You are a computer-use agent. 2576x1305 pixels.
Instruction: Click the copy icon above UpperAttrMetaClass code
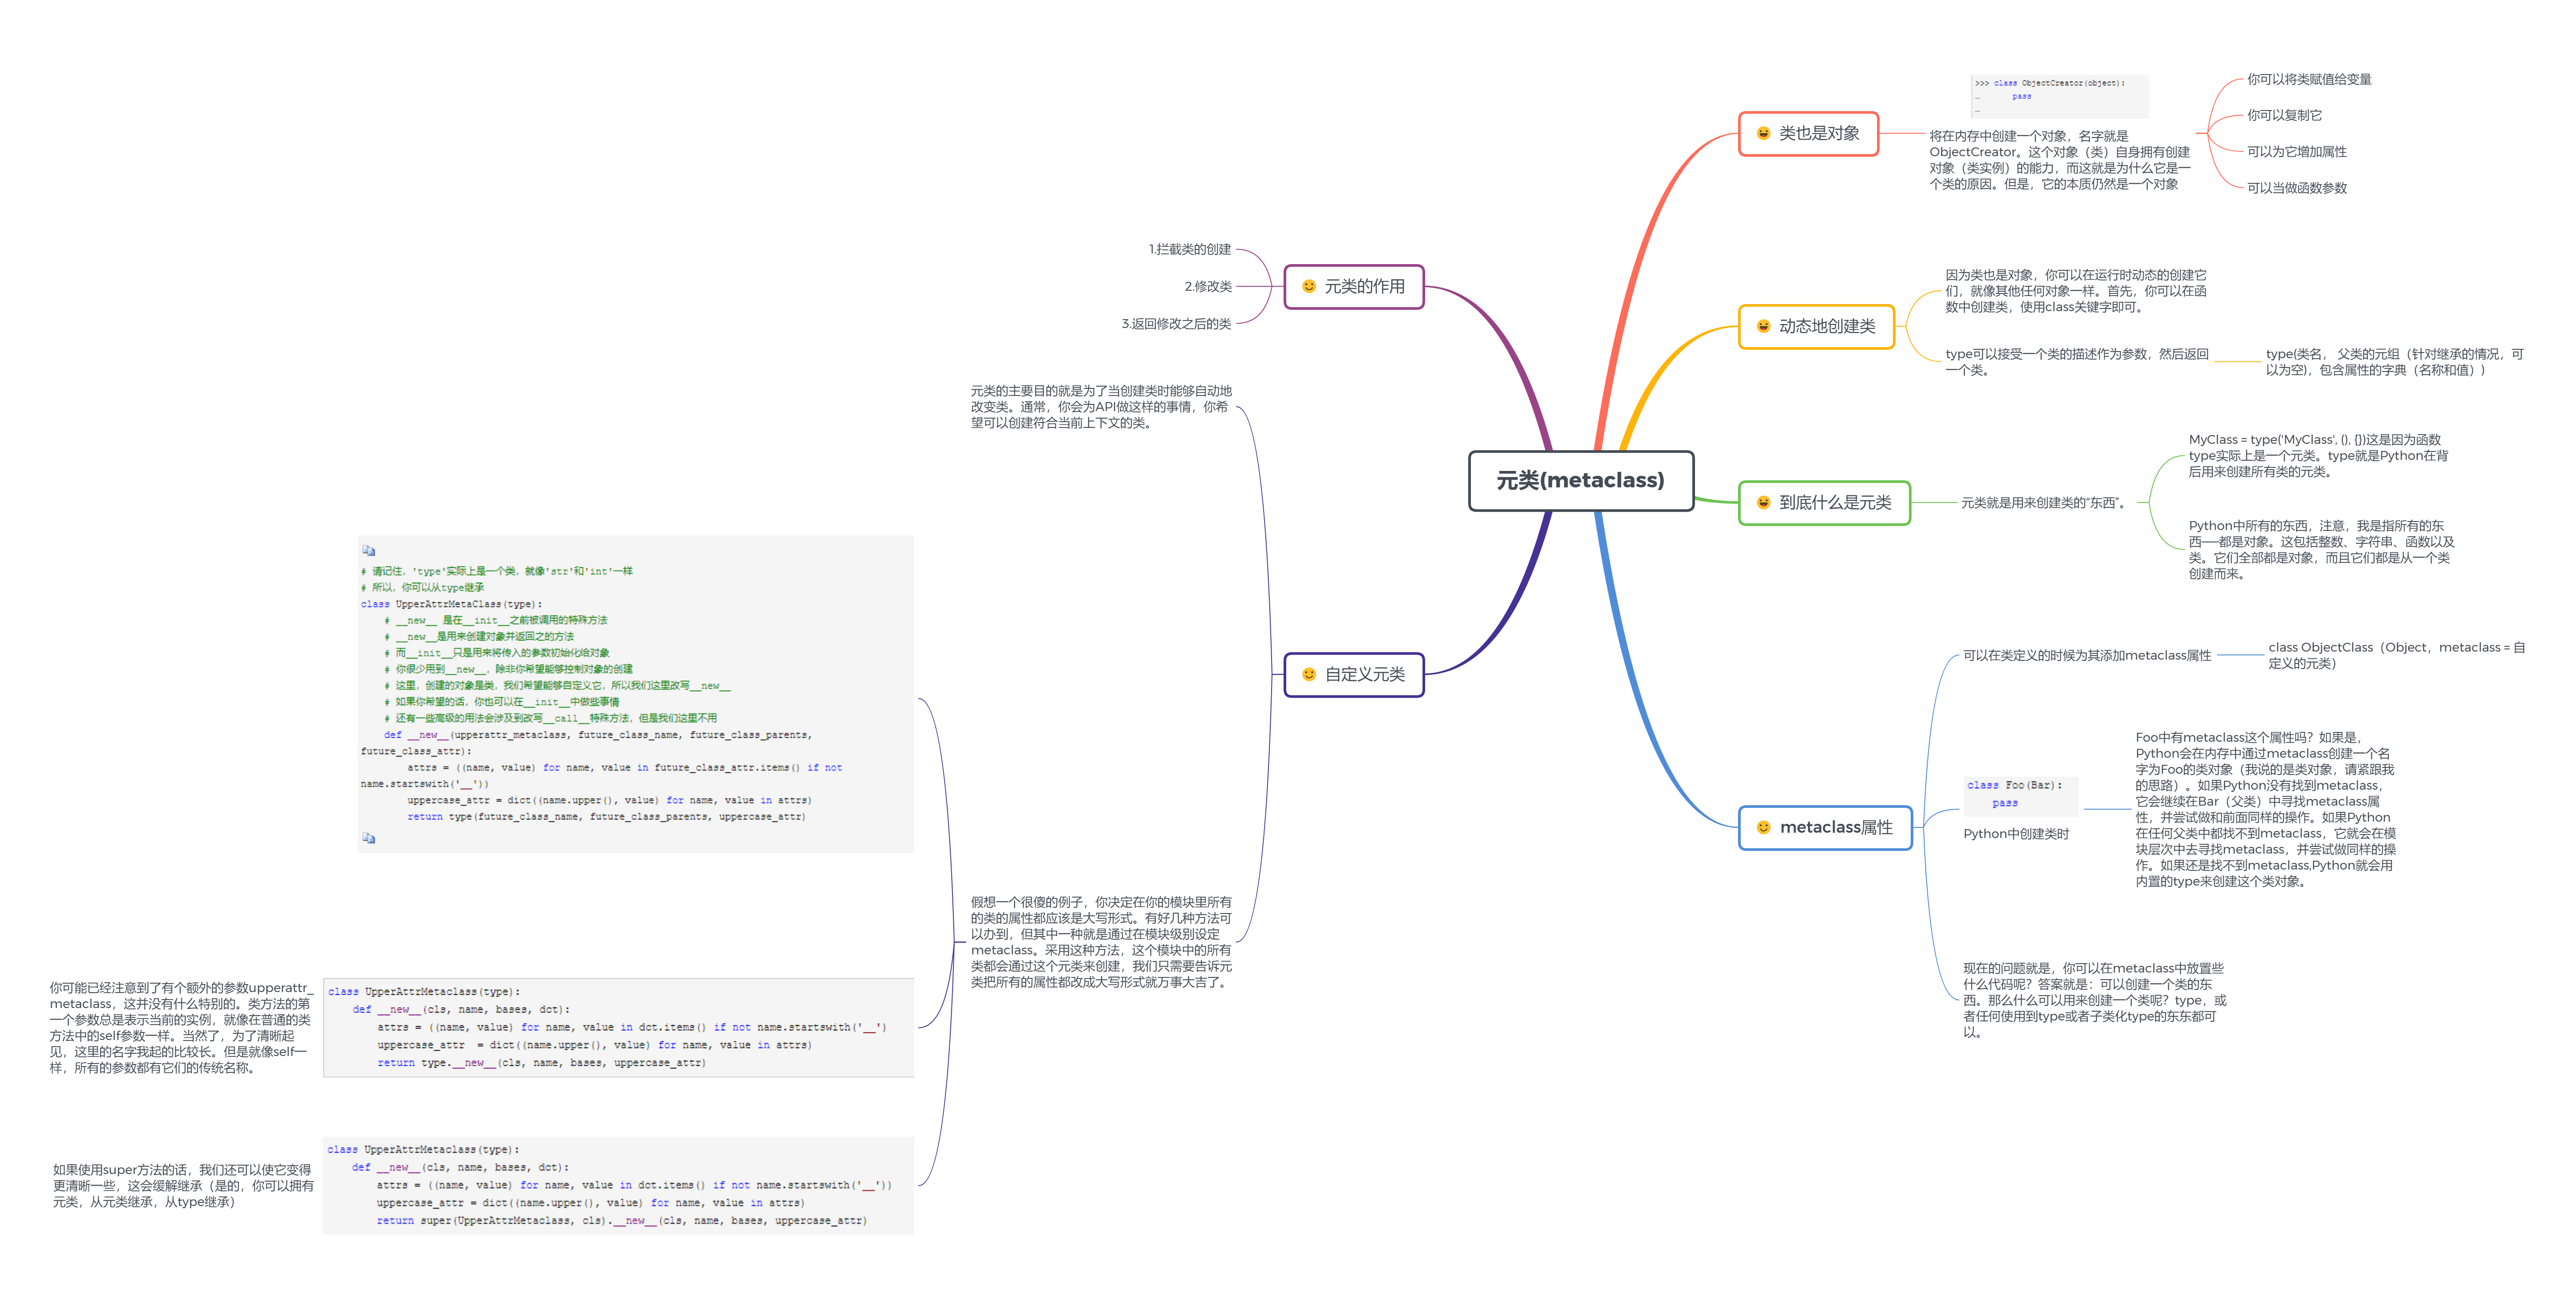tap(369, 551)
